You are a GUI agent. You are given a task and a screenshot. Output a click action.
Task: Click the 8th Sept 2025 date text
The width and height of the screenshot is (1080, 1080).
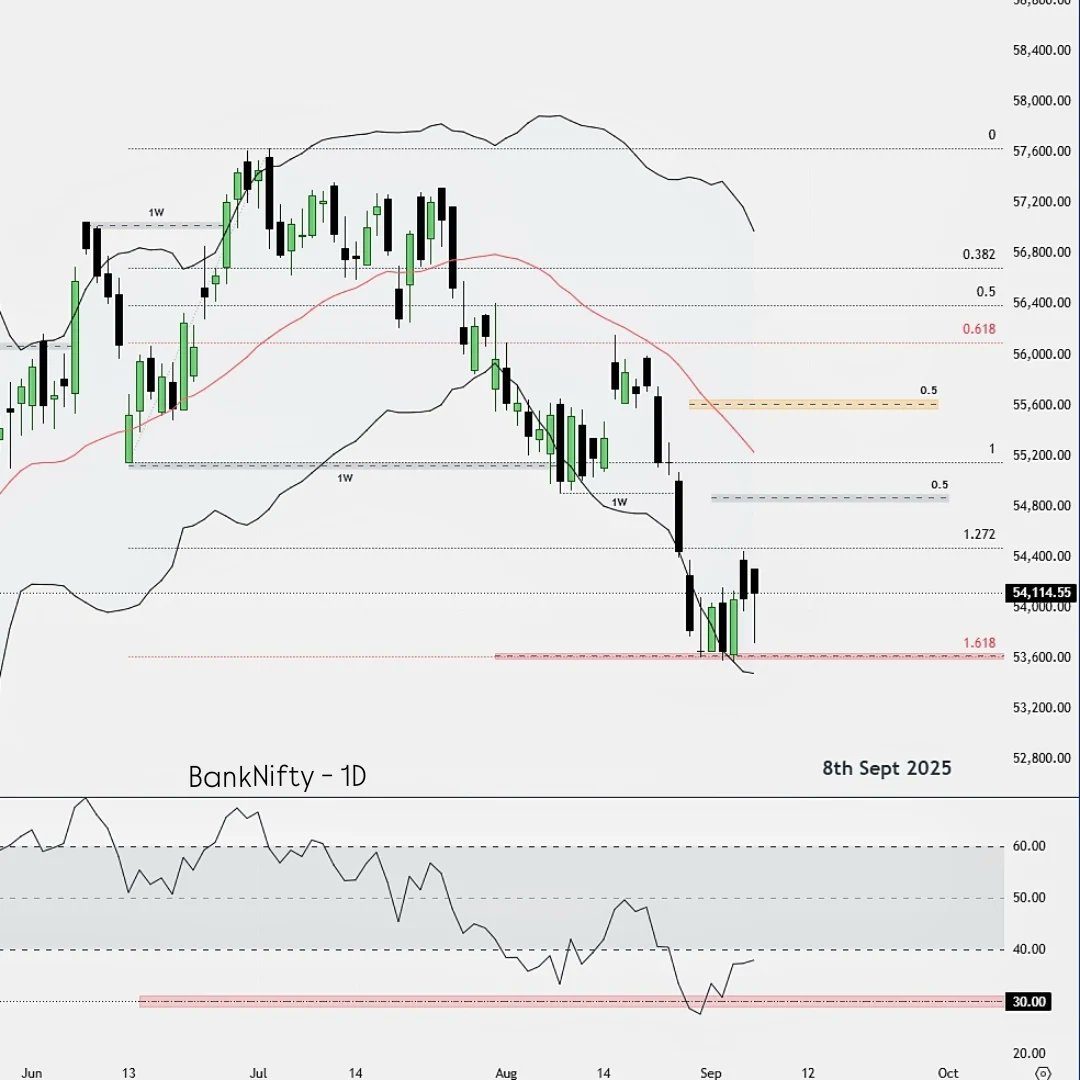click(886, 768)
